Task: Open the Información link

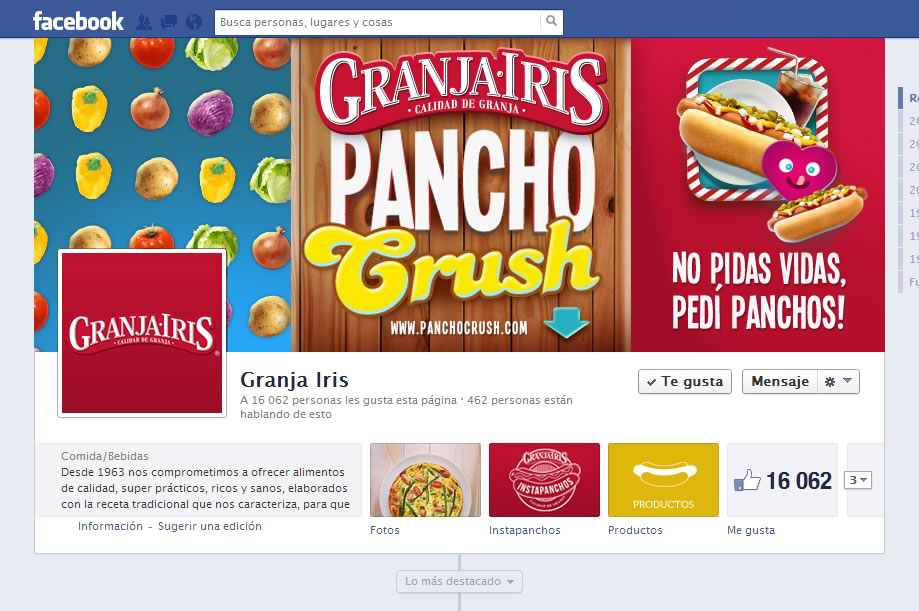Action: pos(110,526)
